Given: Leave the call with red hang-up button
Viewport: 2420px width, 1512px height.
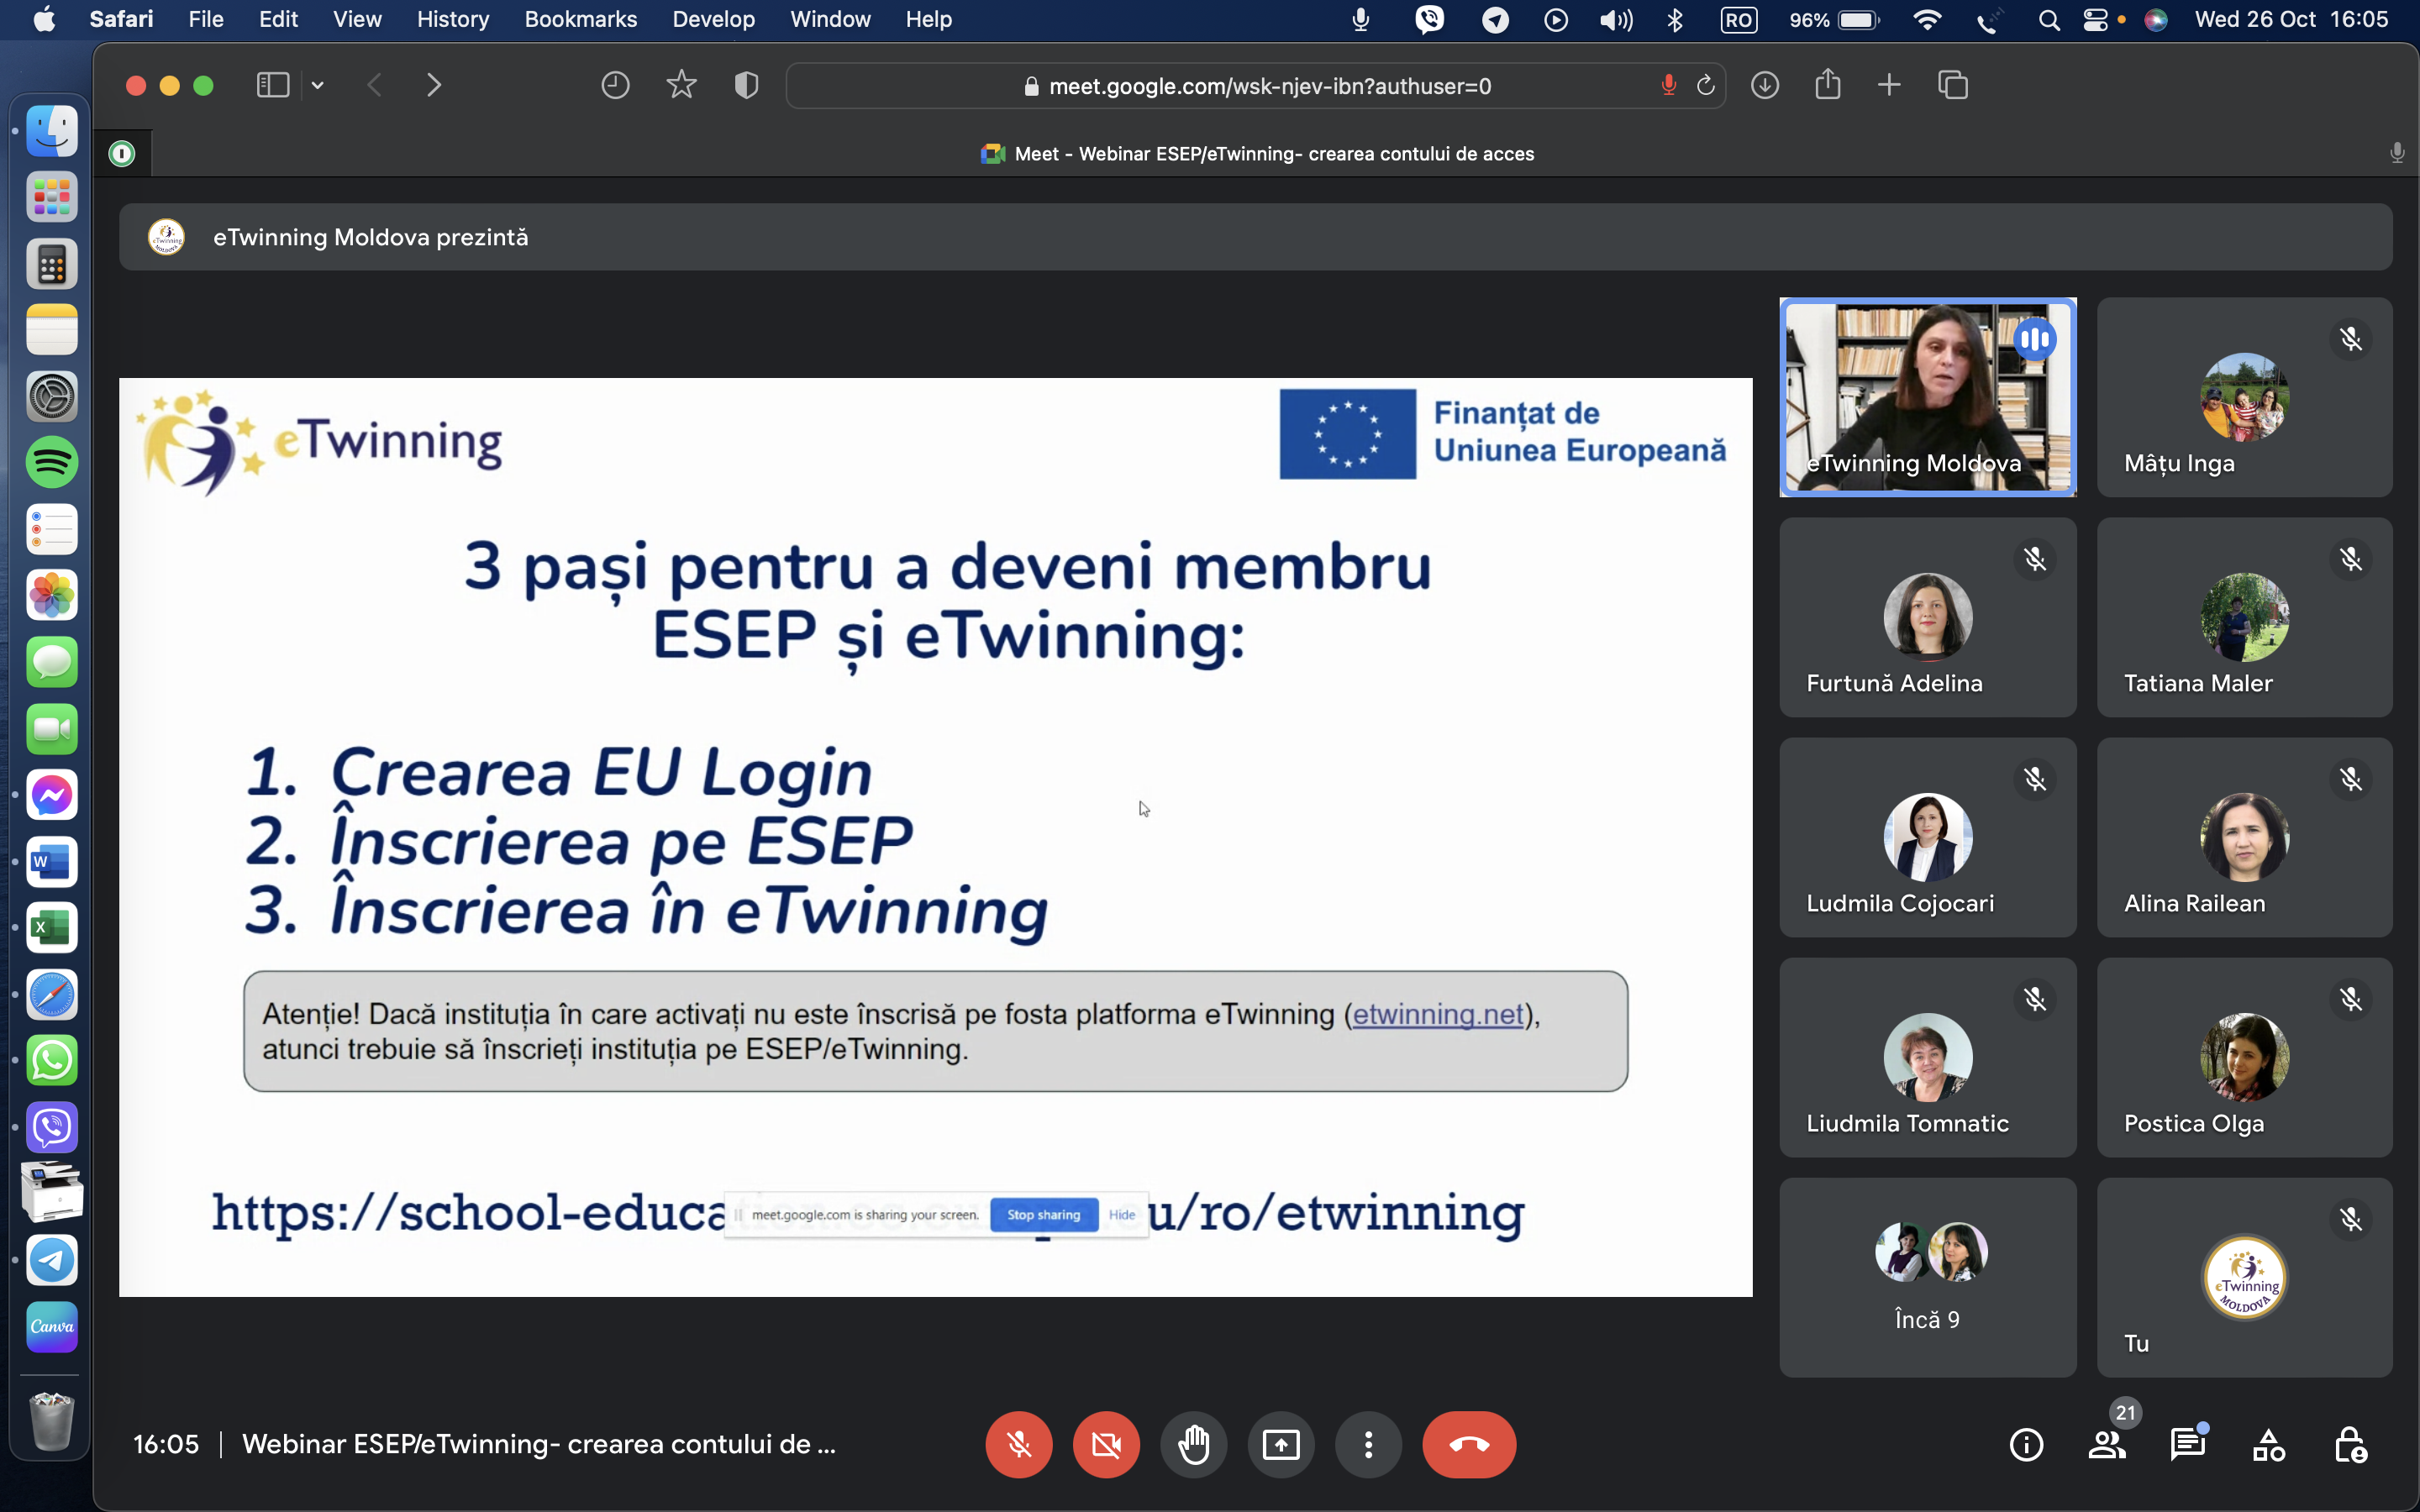Looking at the screenshot, I should (1469, 1444).
